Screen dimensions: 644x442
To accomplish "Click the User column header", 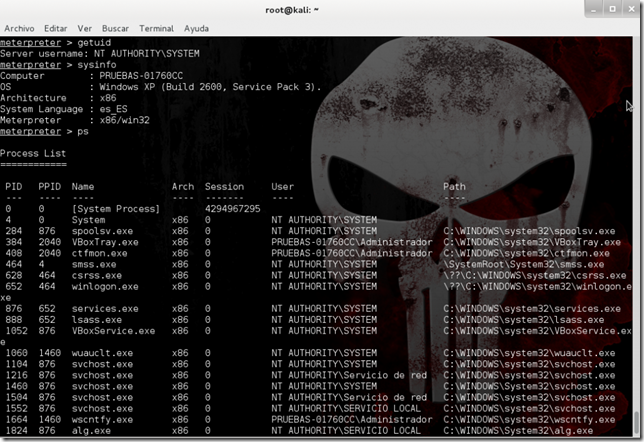I will point(283,187).
